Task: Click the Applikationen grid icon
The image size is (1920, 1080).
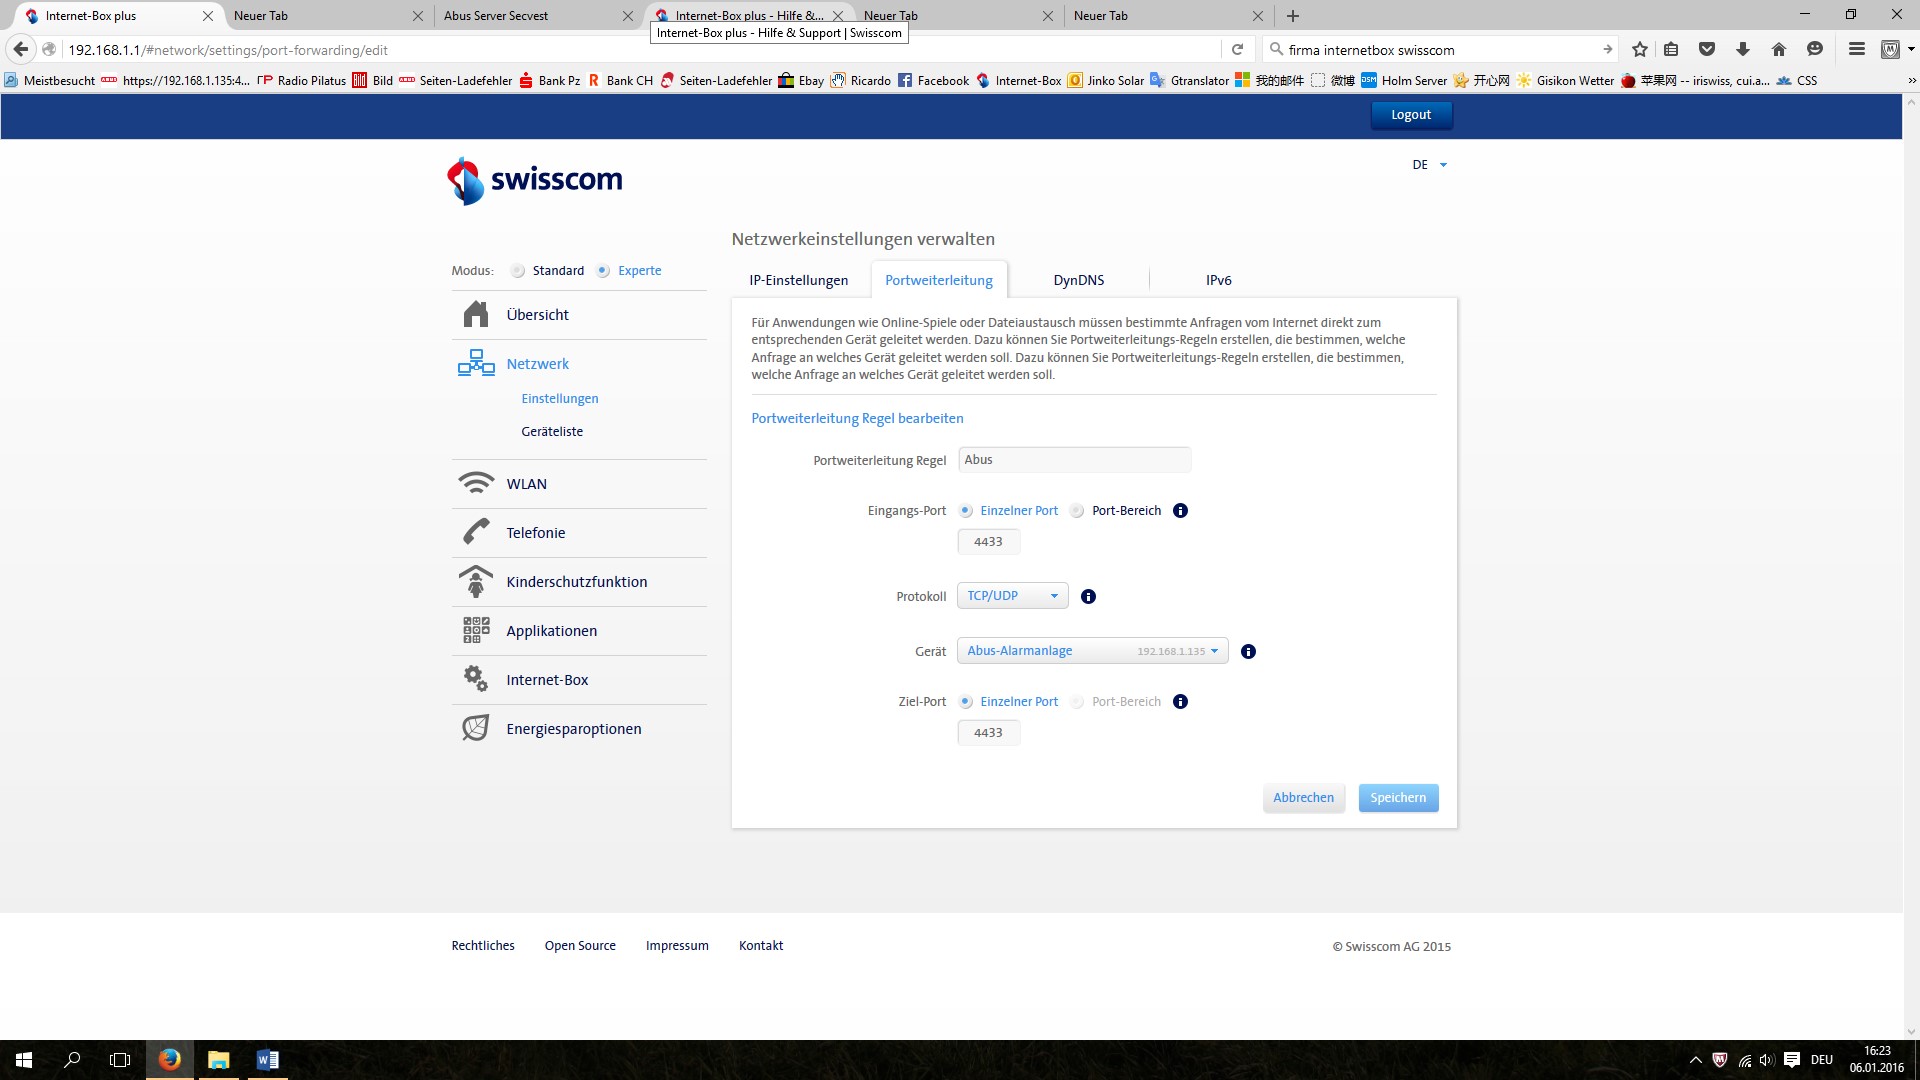Action: coord(476,630)
